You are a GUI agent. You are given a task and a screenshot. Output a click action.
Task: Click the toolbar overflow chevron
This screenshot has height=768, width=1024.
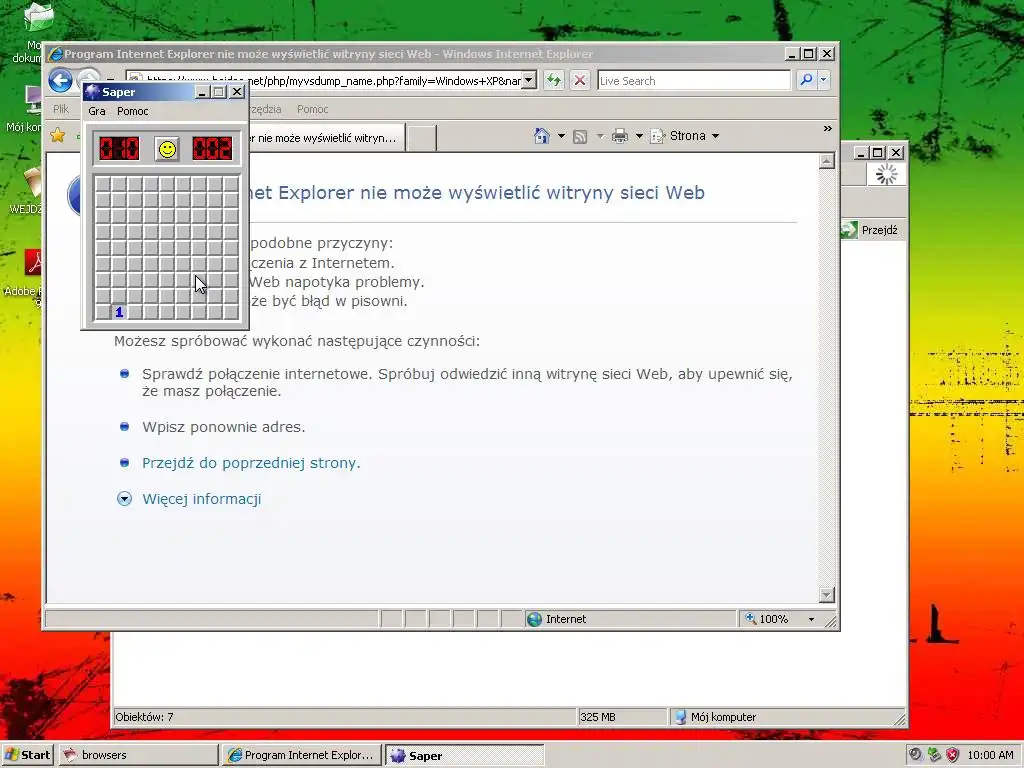(x=827, y=129)
